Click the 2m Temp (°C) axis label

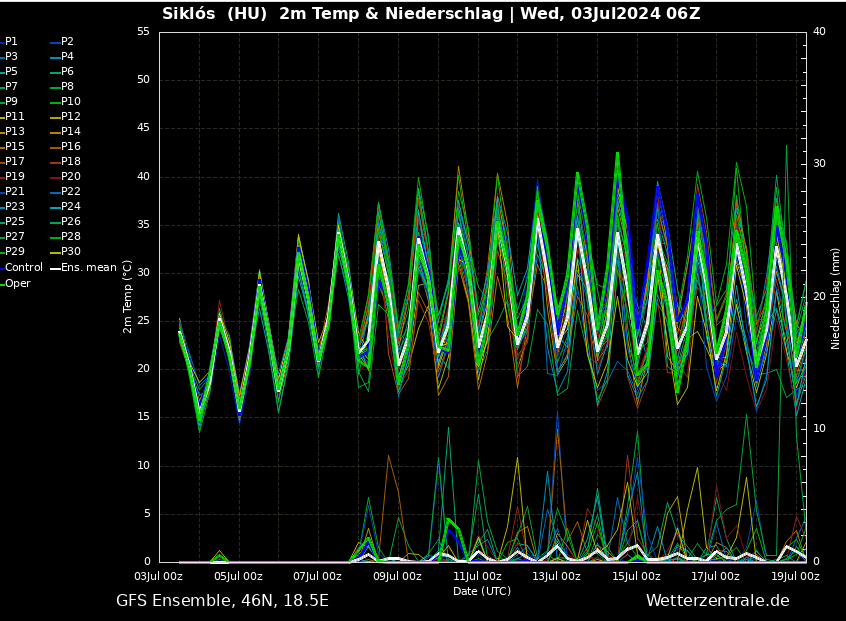[128, 296]
